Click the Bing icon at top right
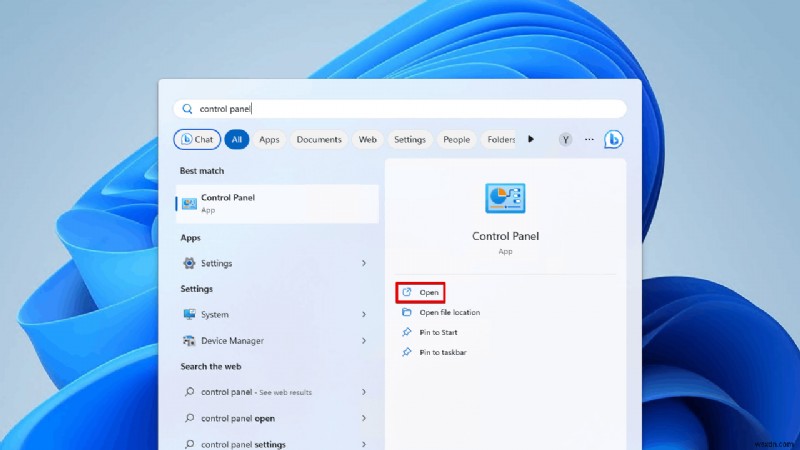Image resolution: width=800 pixels, height=450 pixels. click(x=613, y=139)
